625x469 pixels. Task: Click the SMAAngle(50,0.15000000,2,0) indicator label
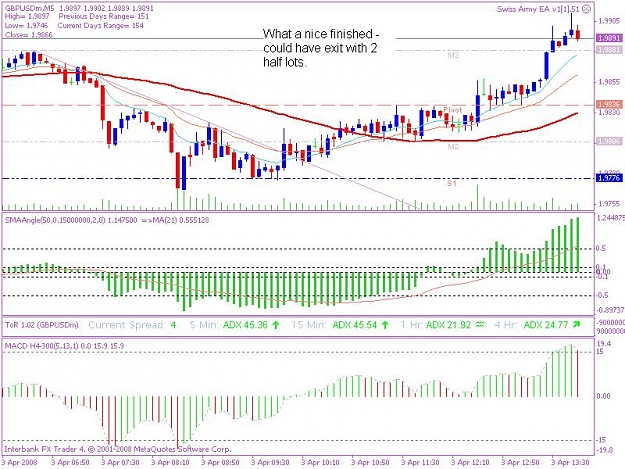pos(55,220)
